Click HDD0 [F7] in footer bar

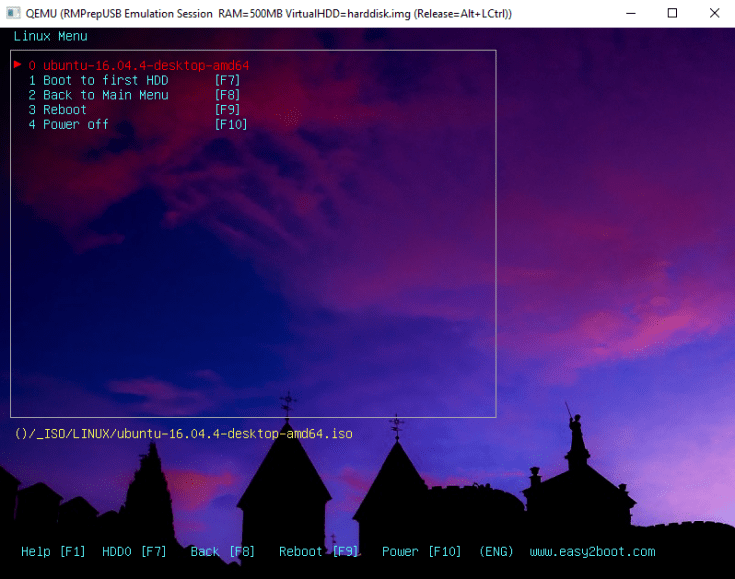[134, 552]
